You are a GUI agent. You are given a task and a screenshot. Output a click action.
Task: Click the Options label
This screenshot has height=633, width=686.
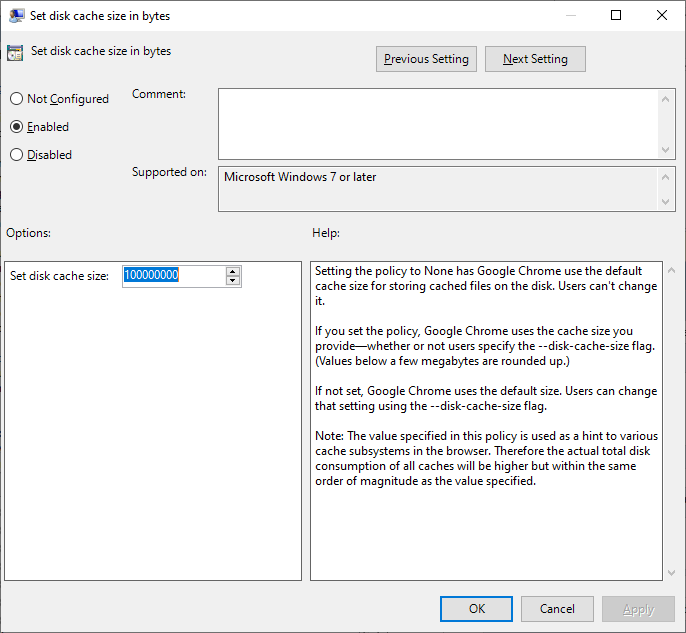28,233
